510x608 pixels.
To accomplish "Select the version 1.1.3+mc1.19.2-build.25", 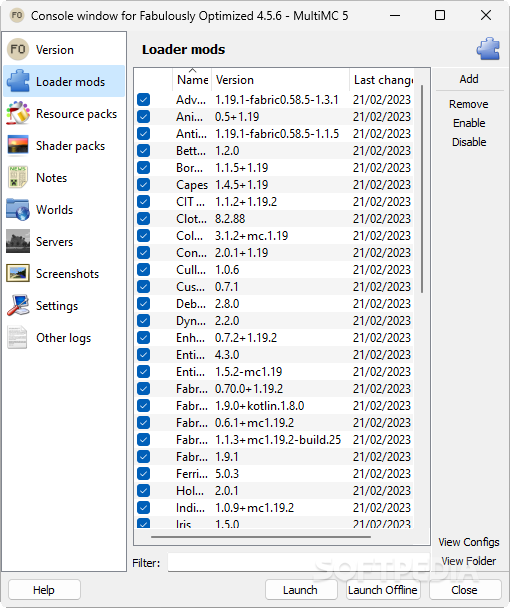I will pos(278,440).
